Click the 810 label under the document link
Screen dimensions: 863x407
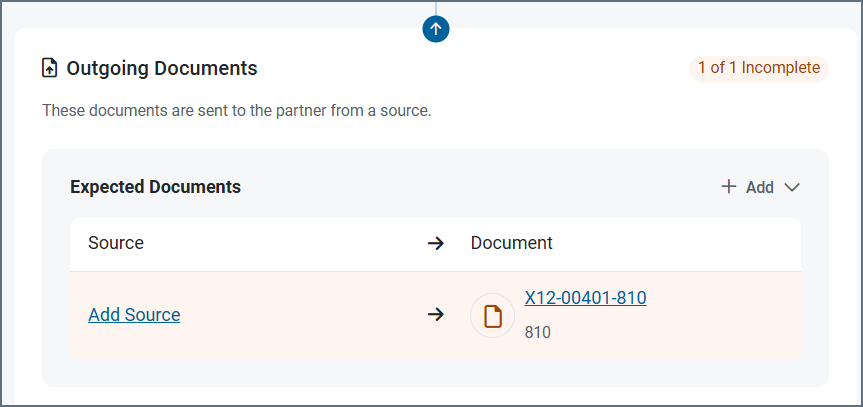537,332
